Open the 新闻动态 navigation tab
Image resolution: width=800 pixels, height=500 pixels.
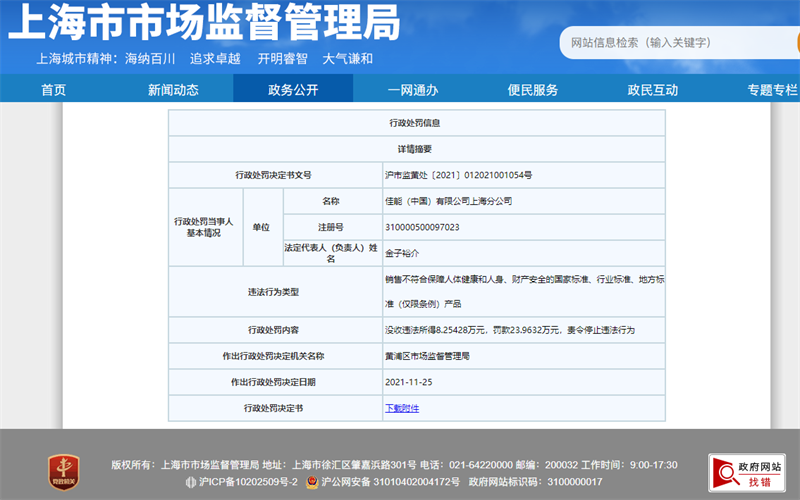pyautogui.click(x=173, y=89)
